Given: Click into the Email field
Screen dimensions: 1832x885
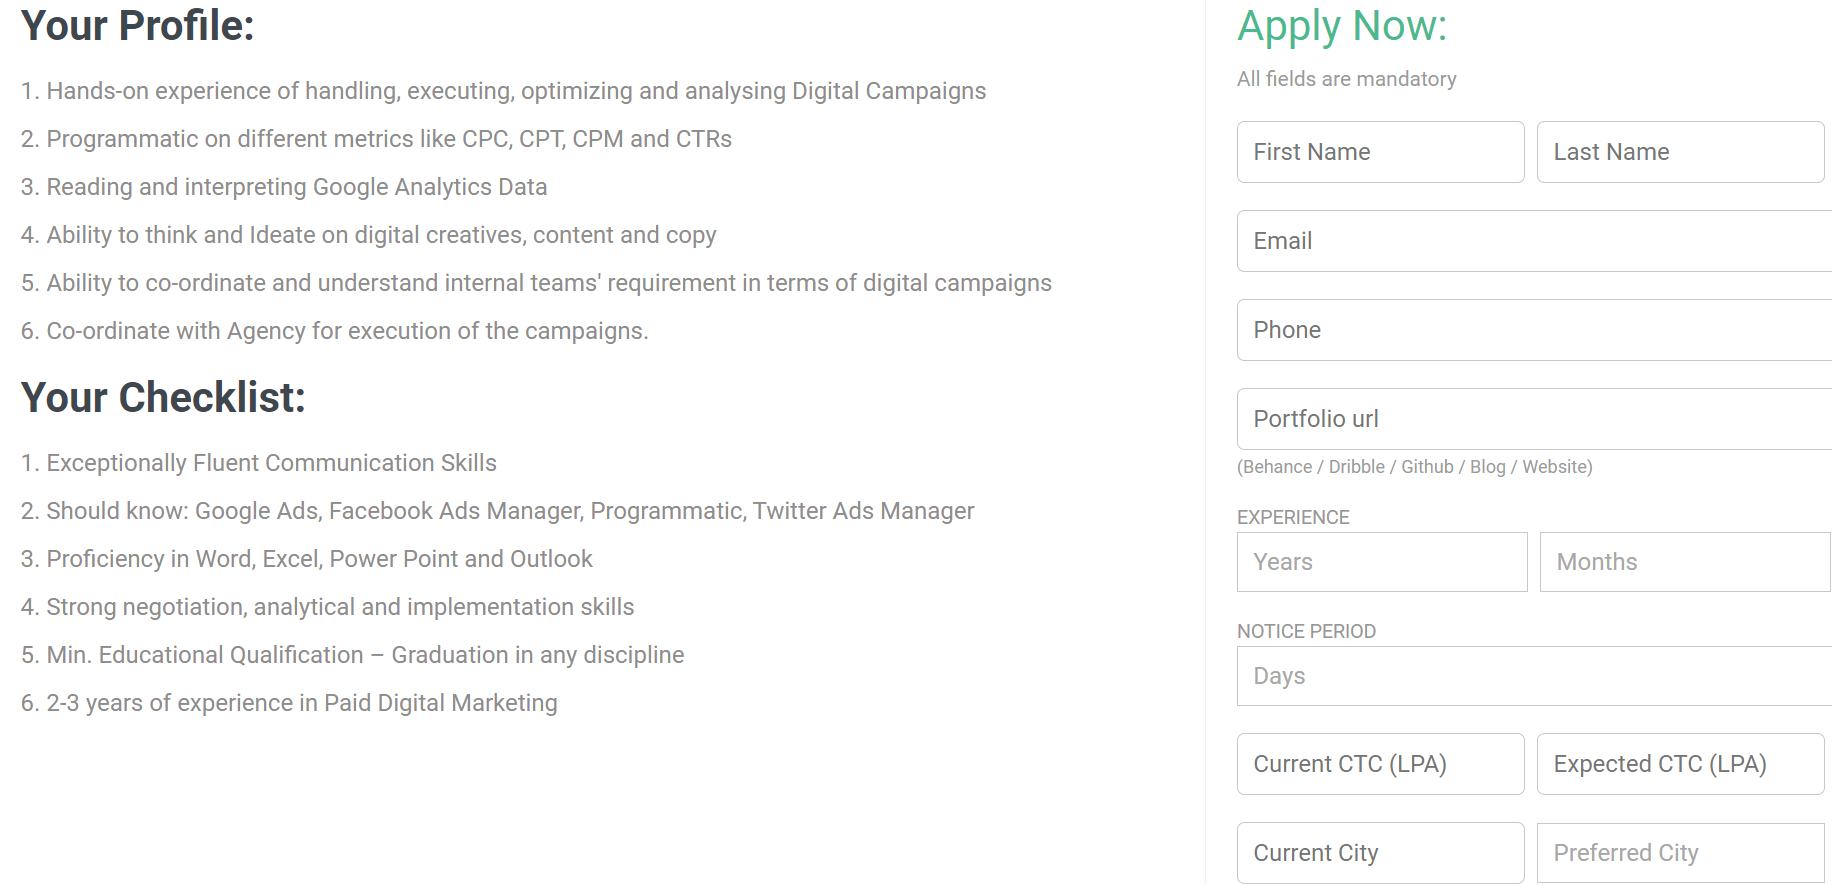Looking at the screenshot, I should (1534, 241).
